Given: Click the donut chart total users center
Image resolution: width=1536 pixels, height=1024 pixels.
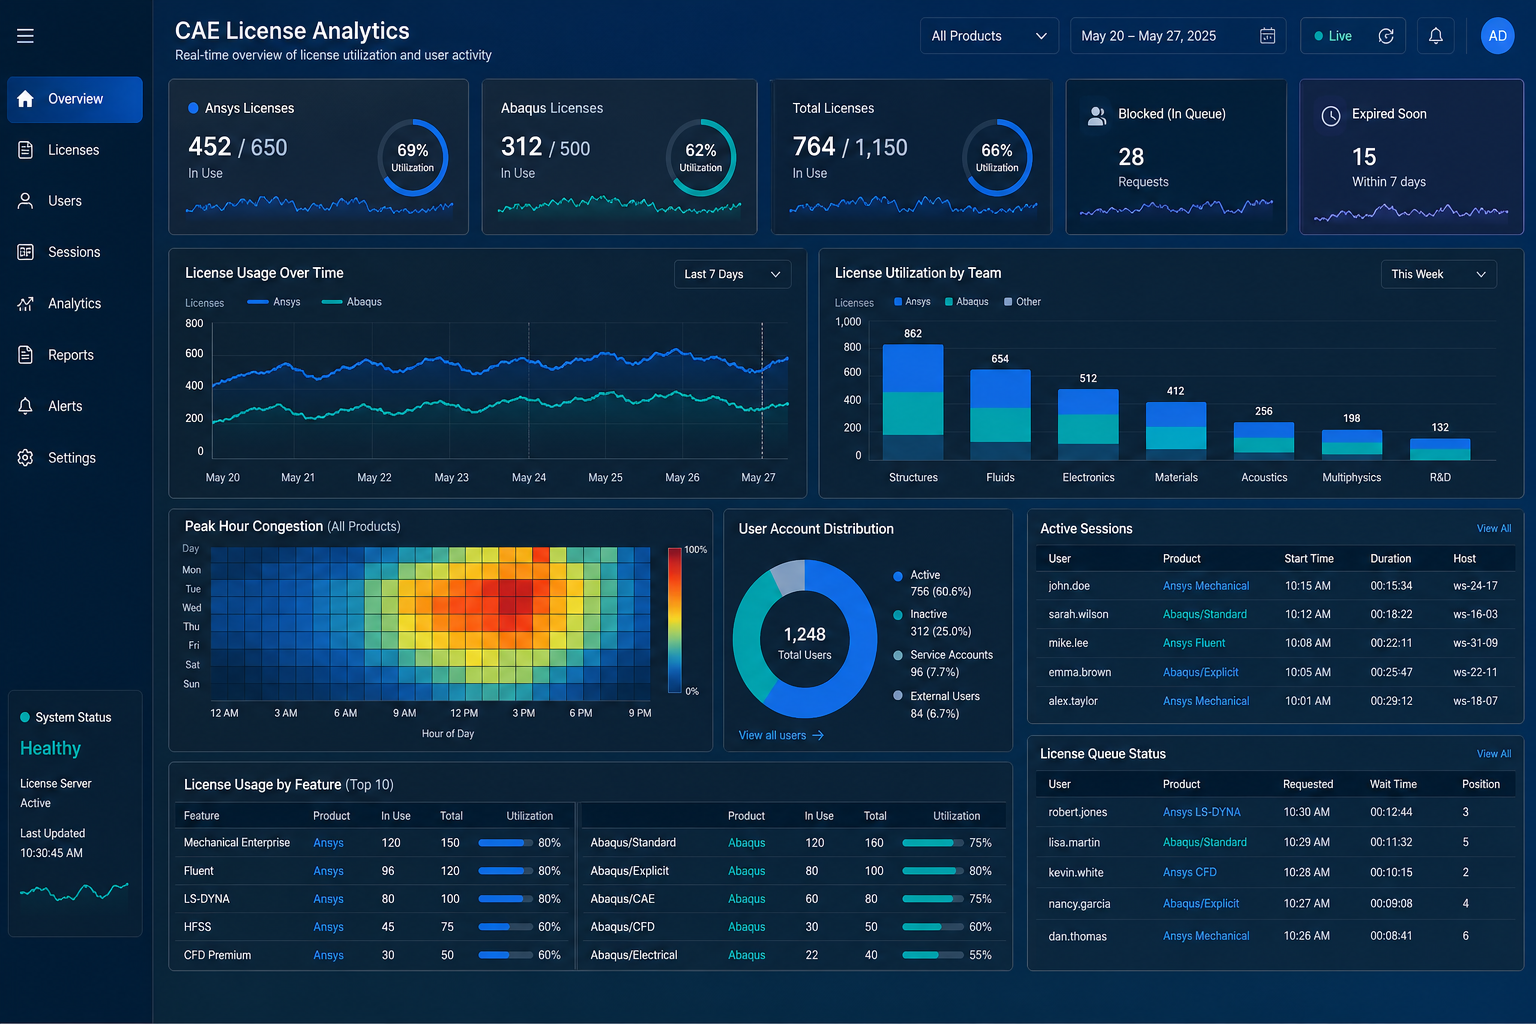Looking at the screenshot, I should pyautogui.click(x=805, y=642).
